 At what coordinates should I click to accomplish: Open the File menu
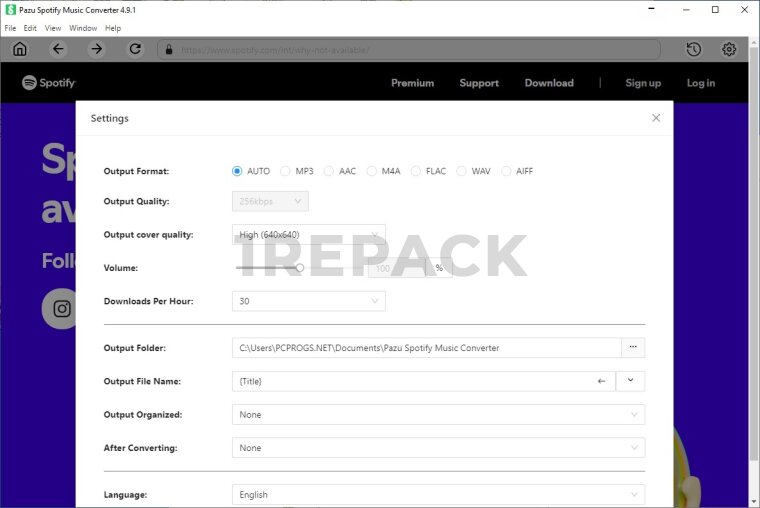10,28
